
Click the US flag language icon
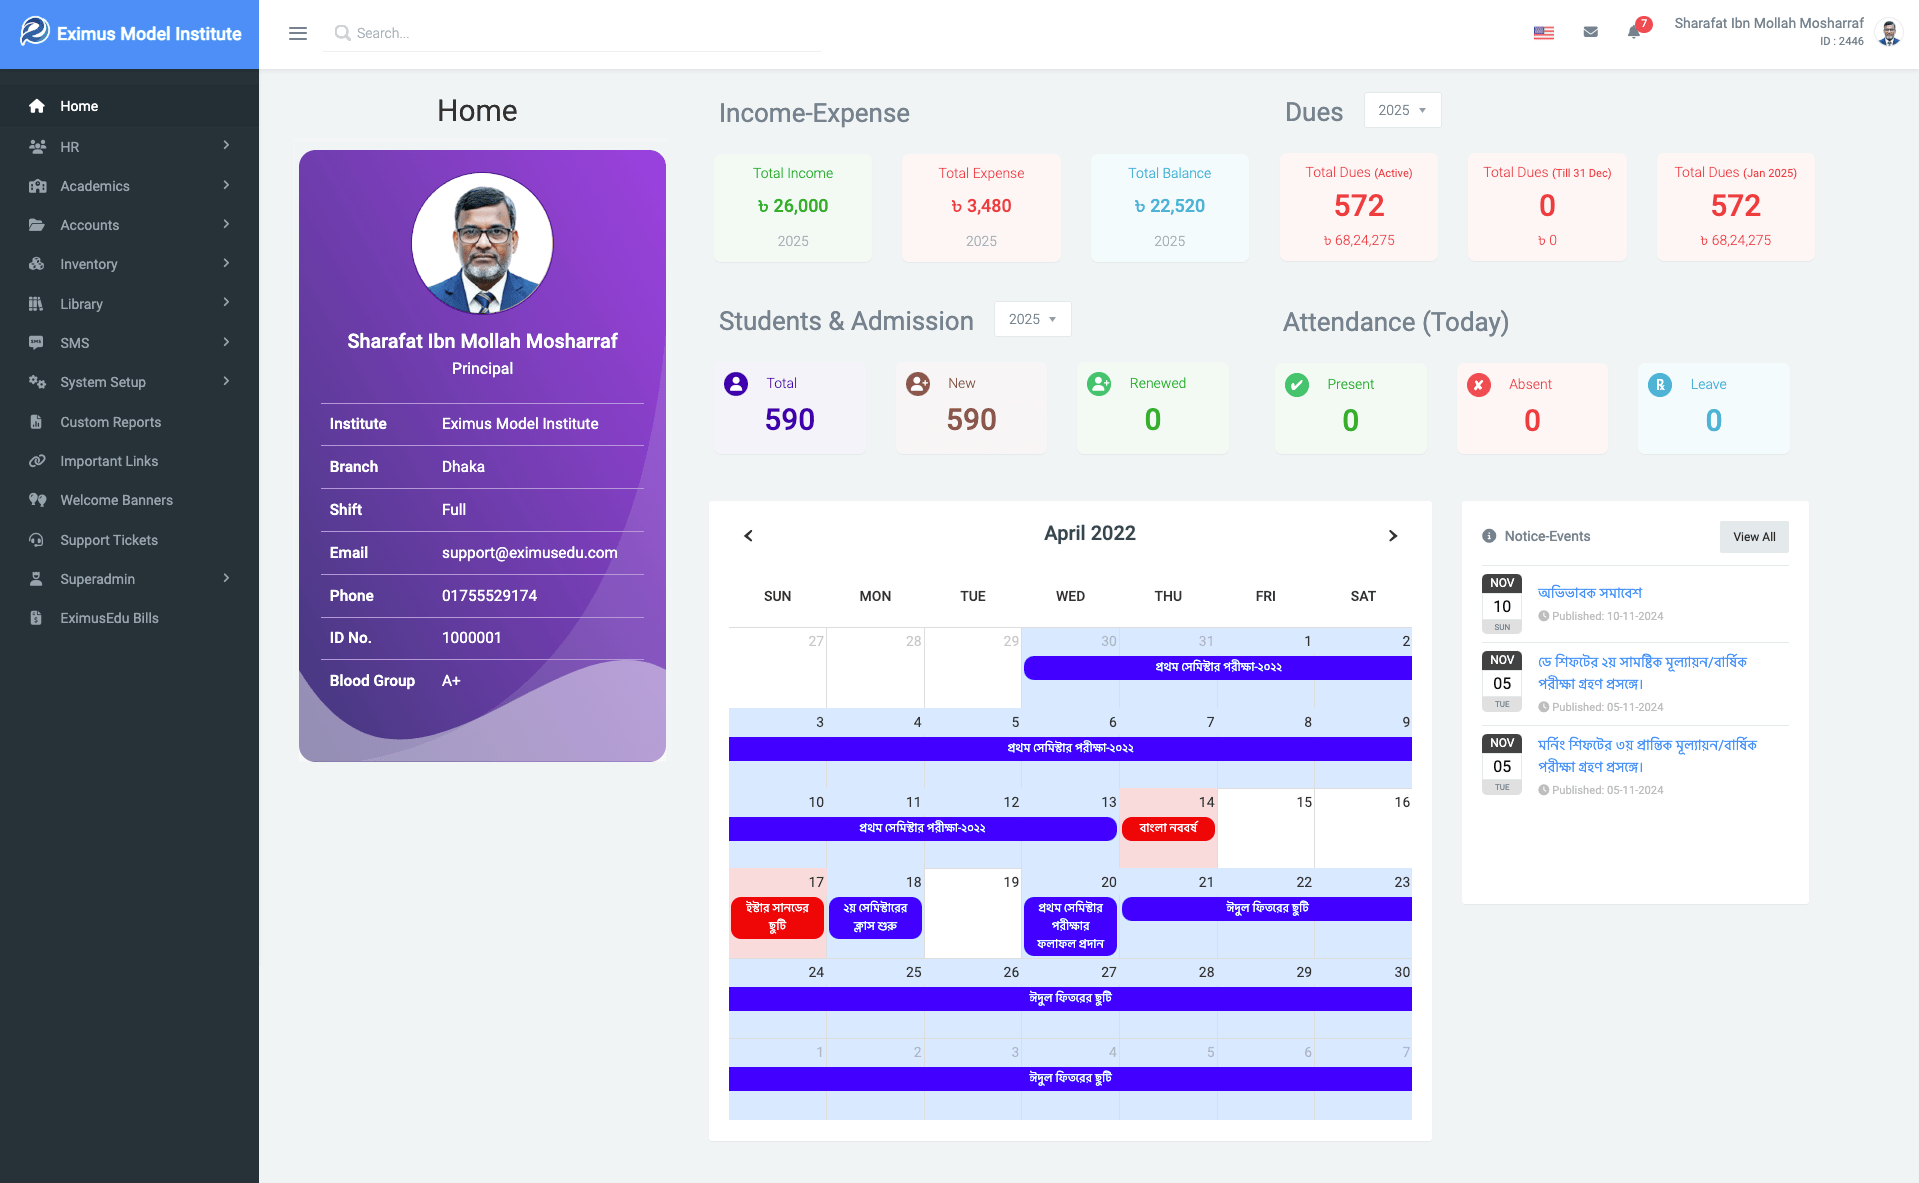1543,33
